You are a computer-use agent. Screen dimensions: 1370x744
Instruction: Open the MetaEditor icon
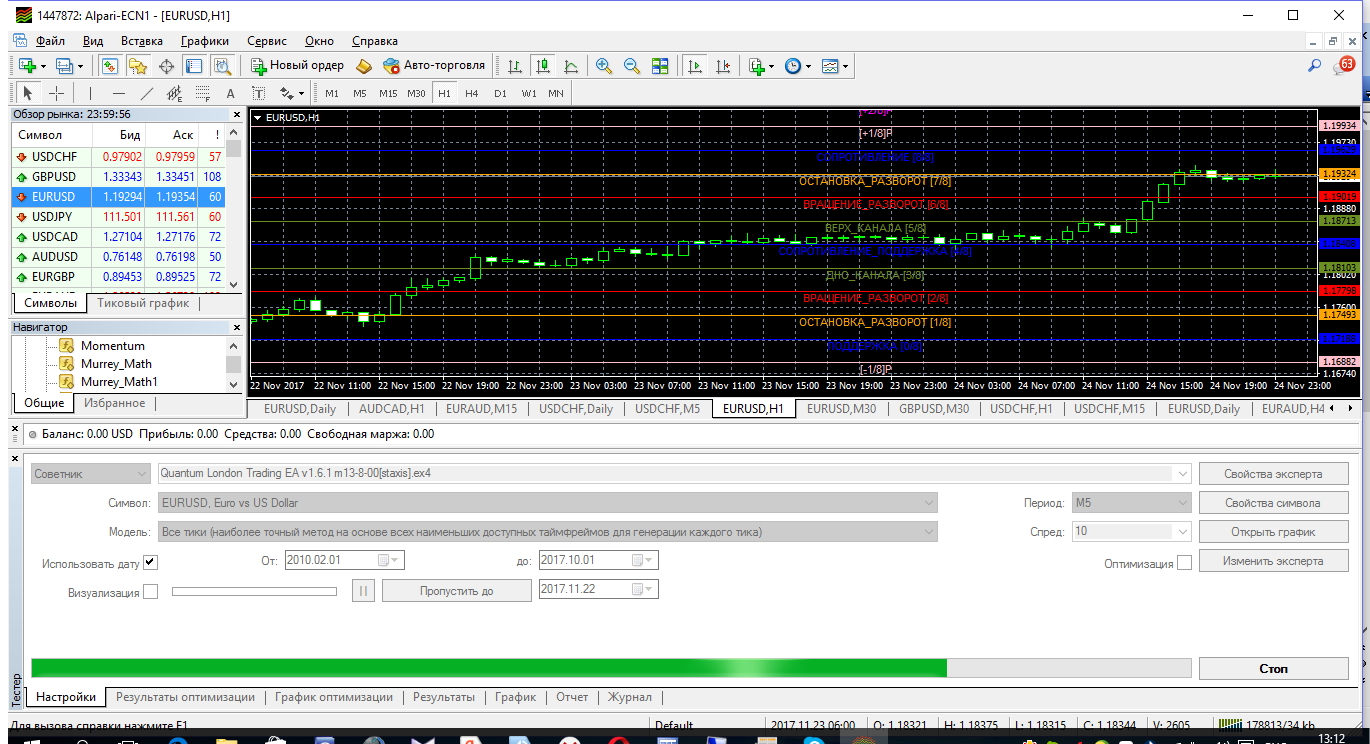(364, 65)
